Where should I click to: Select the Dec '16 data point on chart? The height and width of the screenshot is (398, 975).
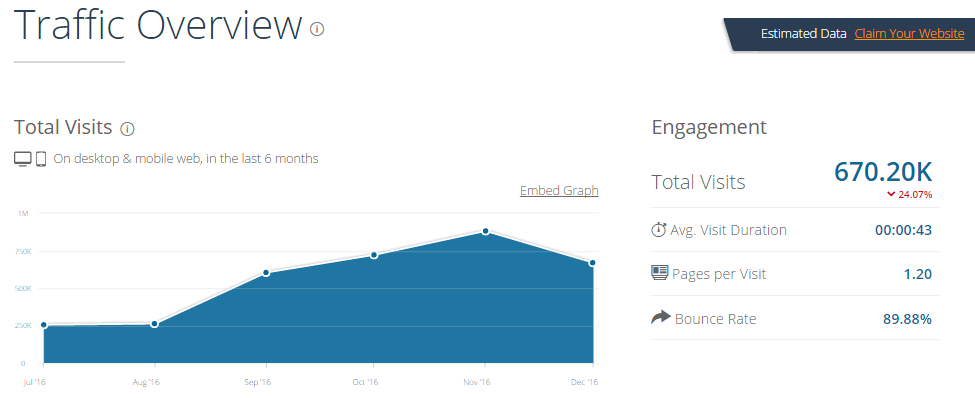[x=593, y=263]
